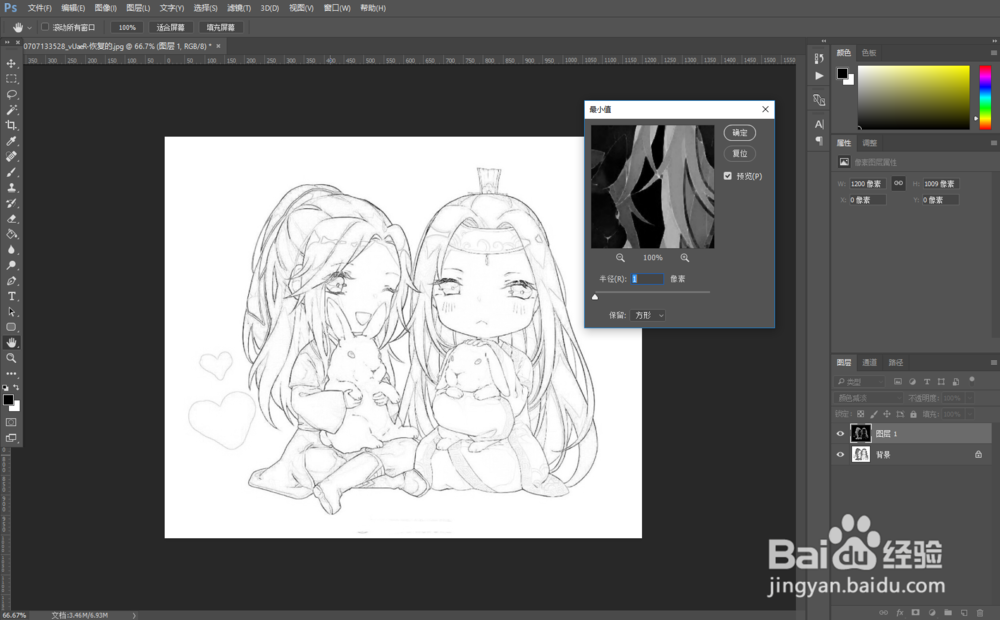Select the Move tool
1000x620 pixels.
[x=11, y=63]
